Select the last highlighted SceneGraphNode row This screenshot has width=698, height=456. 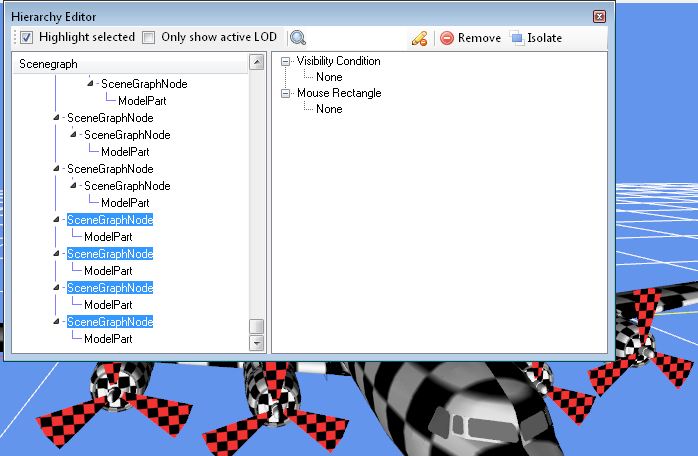coord(110,322)
